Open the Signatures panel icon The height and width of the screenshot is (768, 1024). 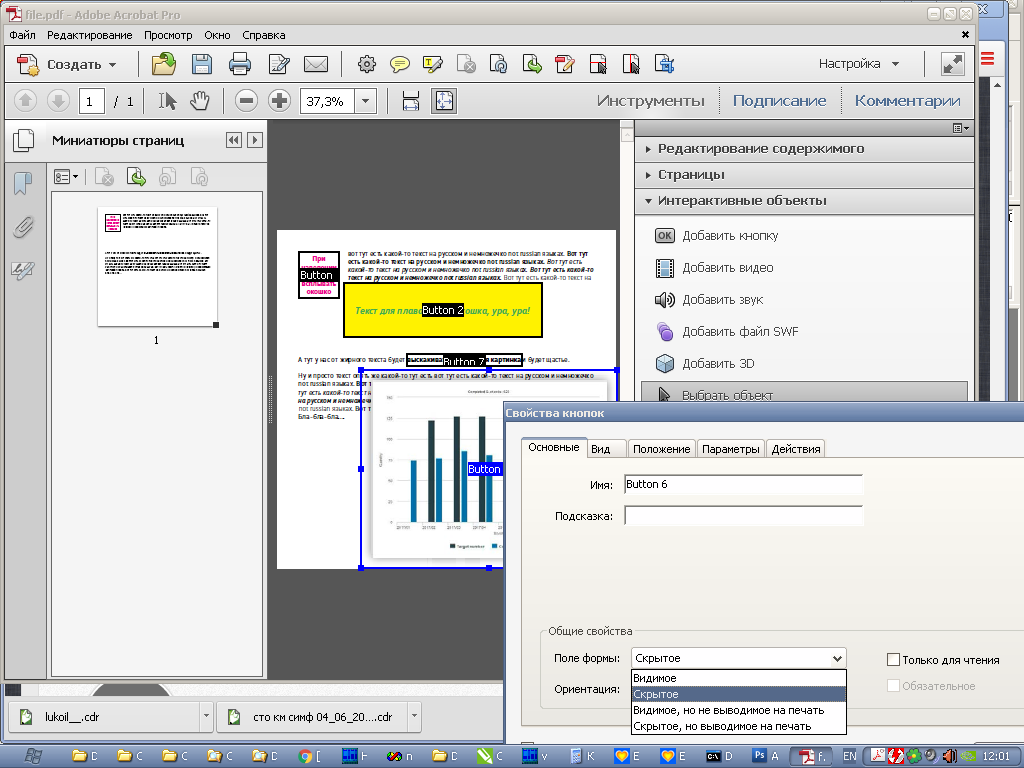coord(23,270)
